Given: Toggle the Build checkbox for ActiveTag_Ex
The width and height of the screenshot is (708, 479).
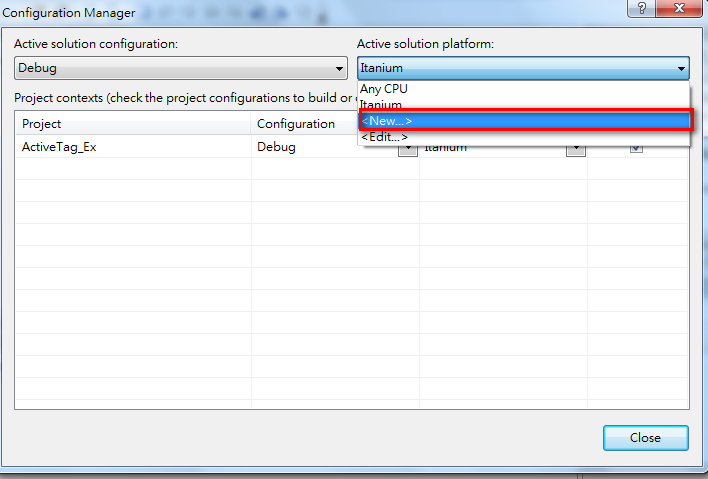Looking at the screenshot, I should (636, 149).
